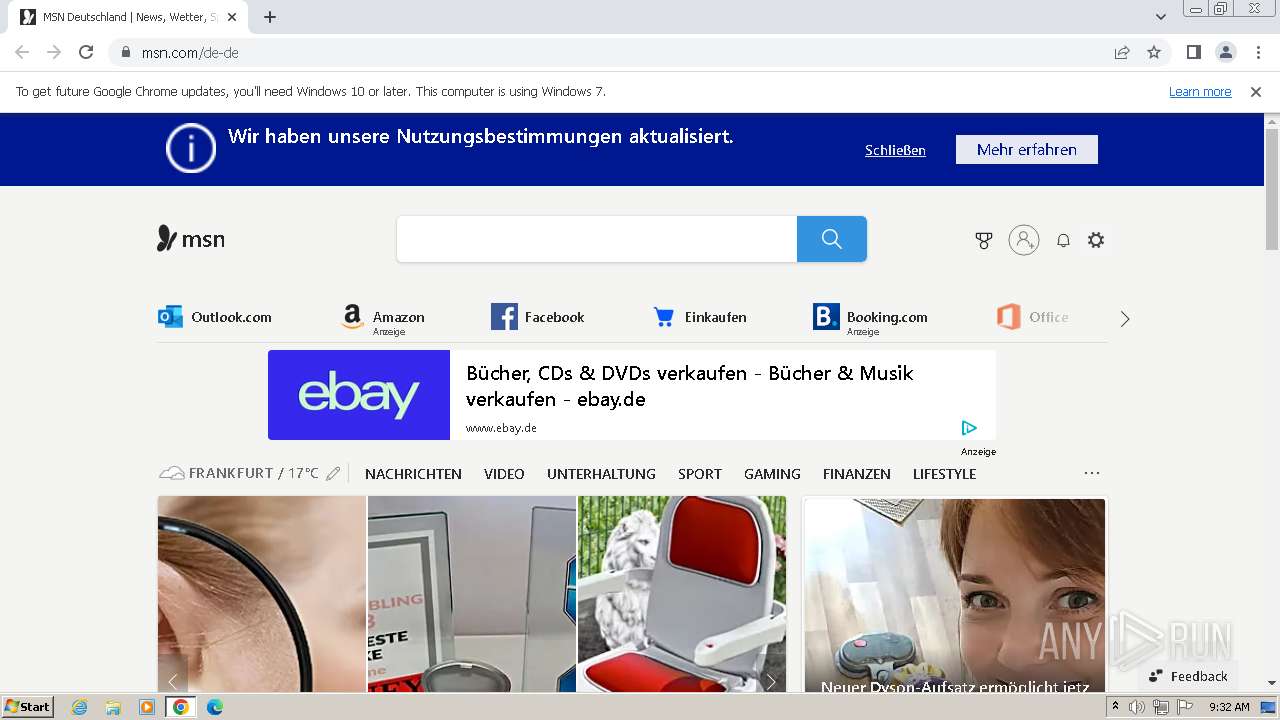Close the MSN Deutschland tab
The width and height of the screenshot is (1280, 720).
pos(233,17)
